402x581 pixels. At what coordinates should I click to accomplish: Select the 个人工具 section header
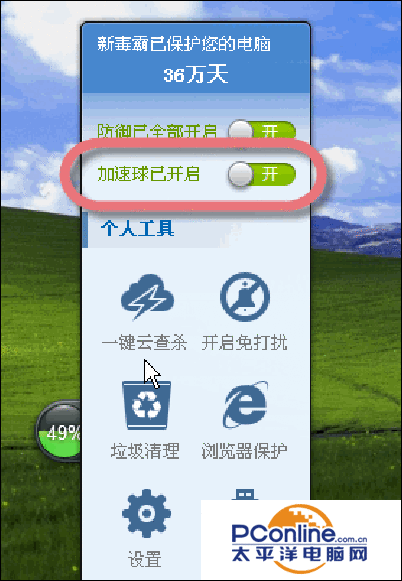tap(138, 229)
